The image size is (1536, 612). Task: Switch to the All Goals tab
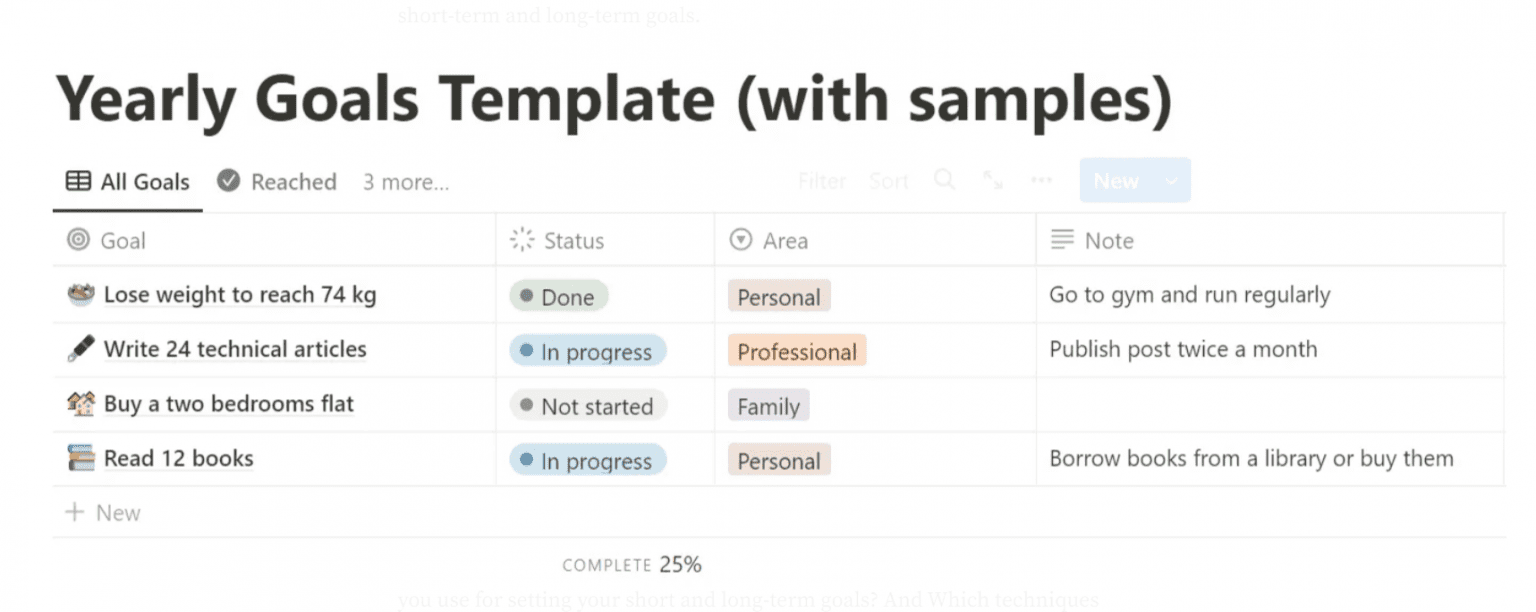click(128, 182)
